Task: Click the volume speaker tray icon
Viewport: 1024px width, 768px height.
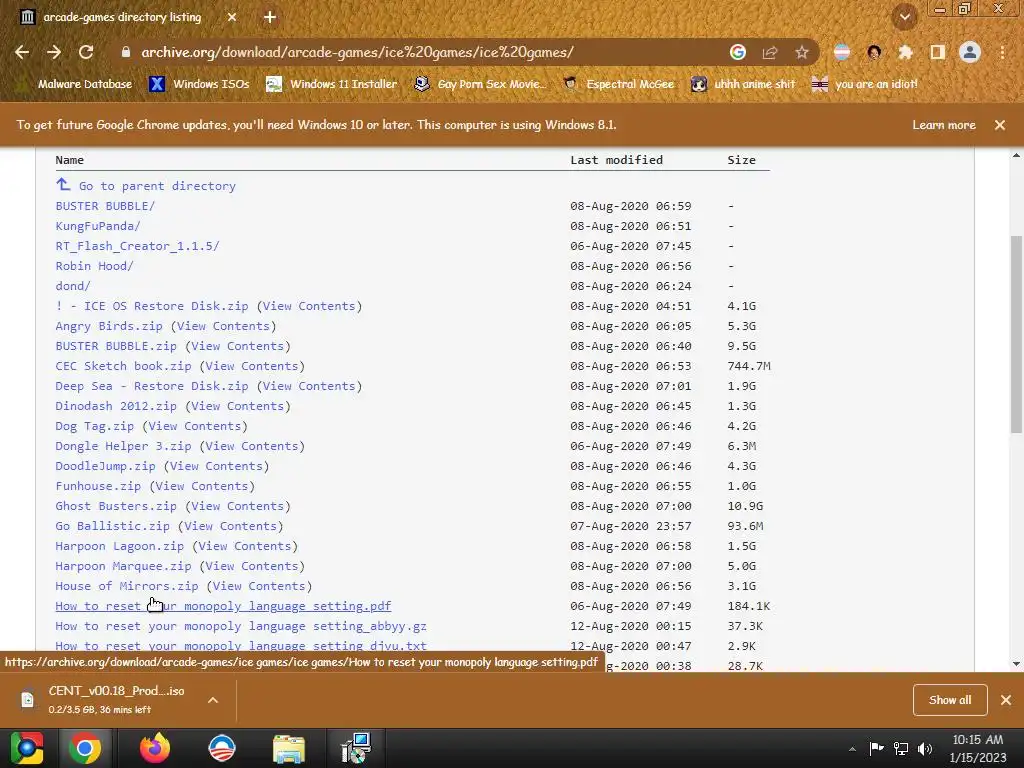Action: [x=924, y=749]
